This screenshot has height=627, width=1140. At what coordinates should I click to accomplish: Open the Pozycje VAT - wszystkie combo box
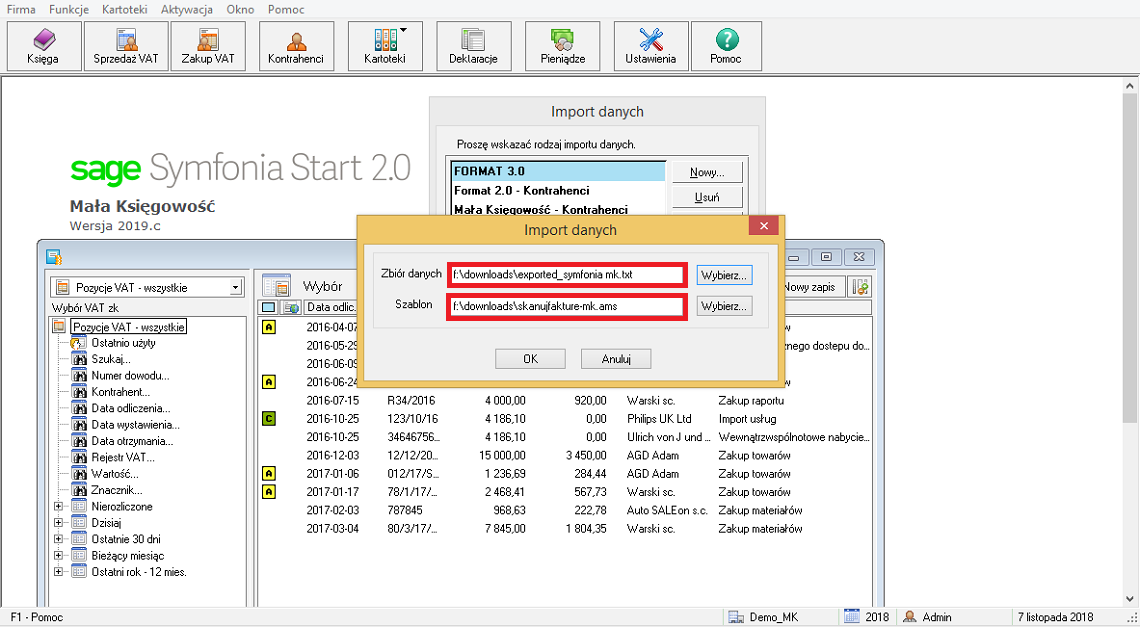pos(147,287)
